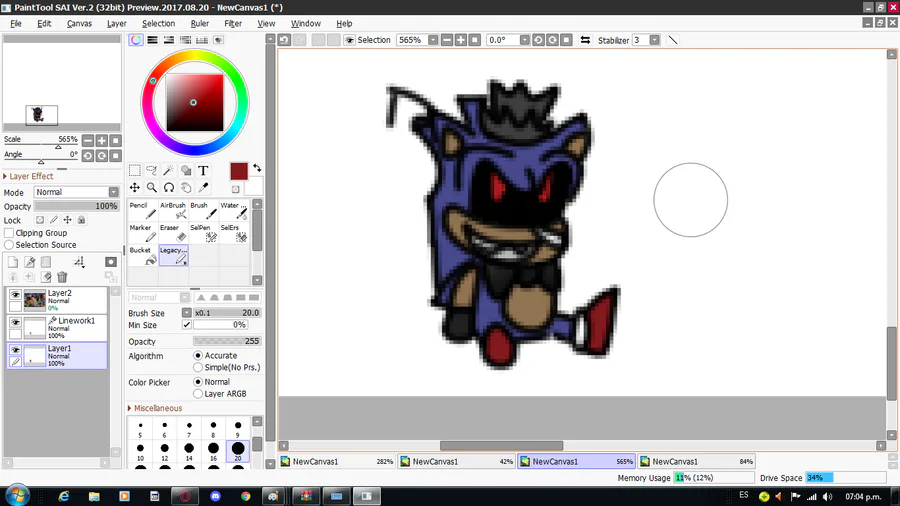The width and height of the screenshot is (900, 506).
Task: Open the Layer menu
Action: (117, 24)
